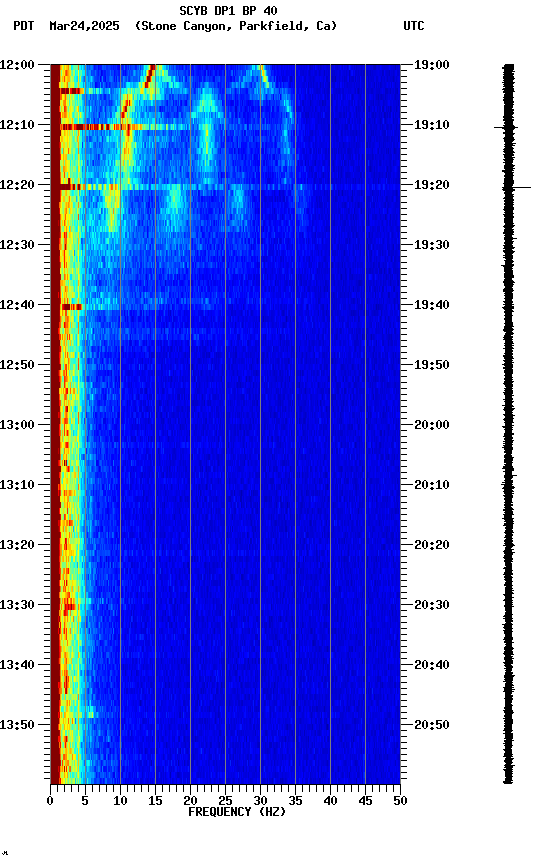Click the '20:20' UTC time label
The width and height of the screenshot is (552, 864).
pyautogui.click(x=432, y=546)
